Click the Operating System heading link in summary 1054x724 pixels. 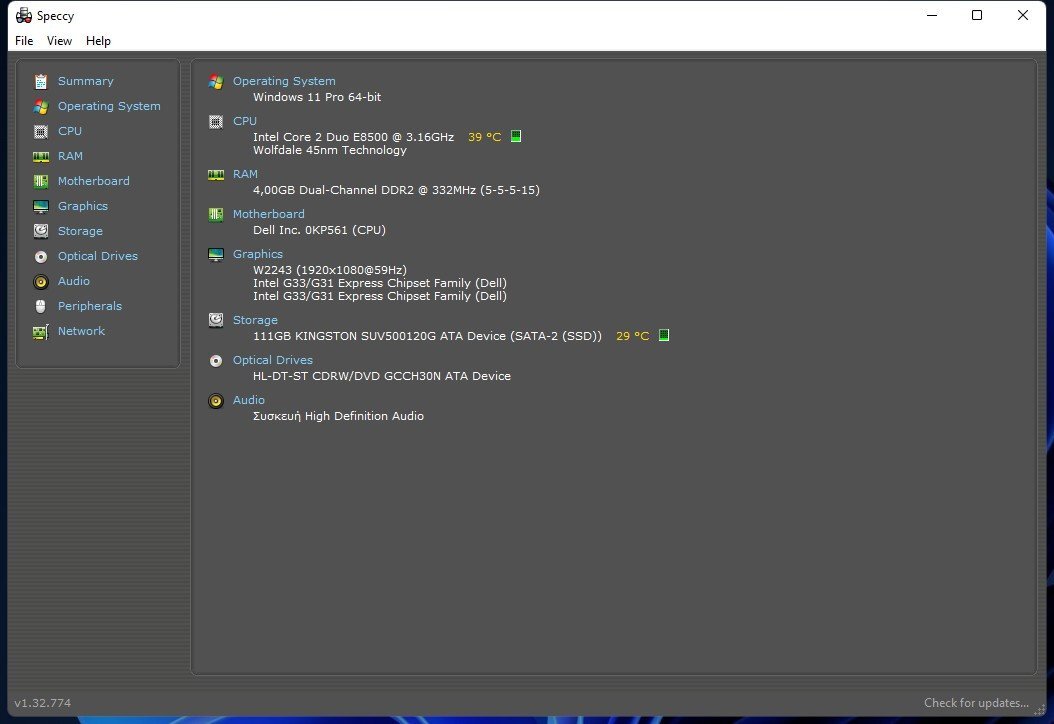[x=284, y=81]
